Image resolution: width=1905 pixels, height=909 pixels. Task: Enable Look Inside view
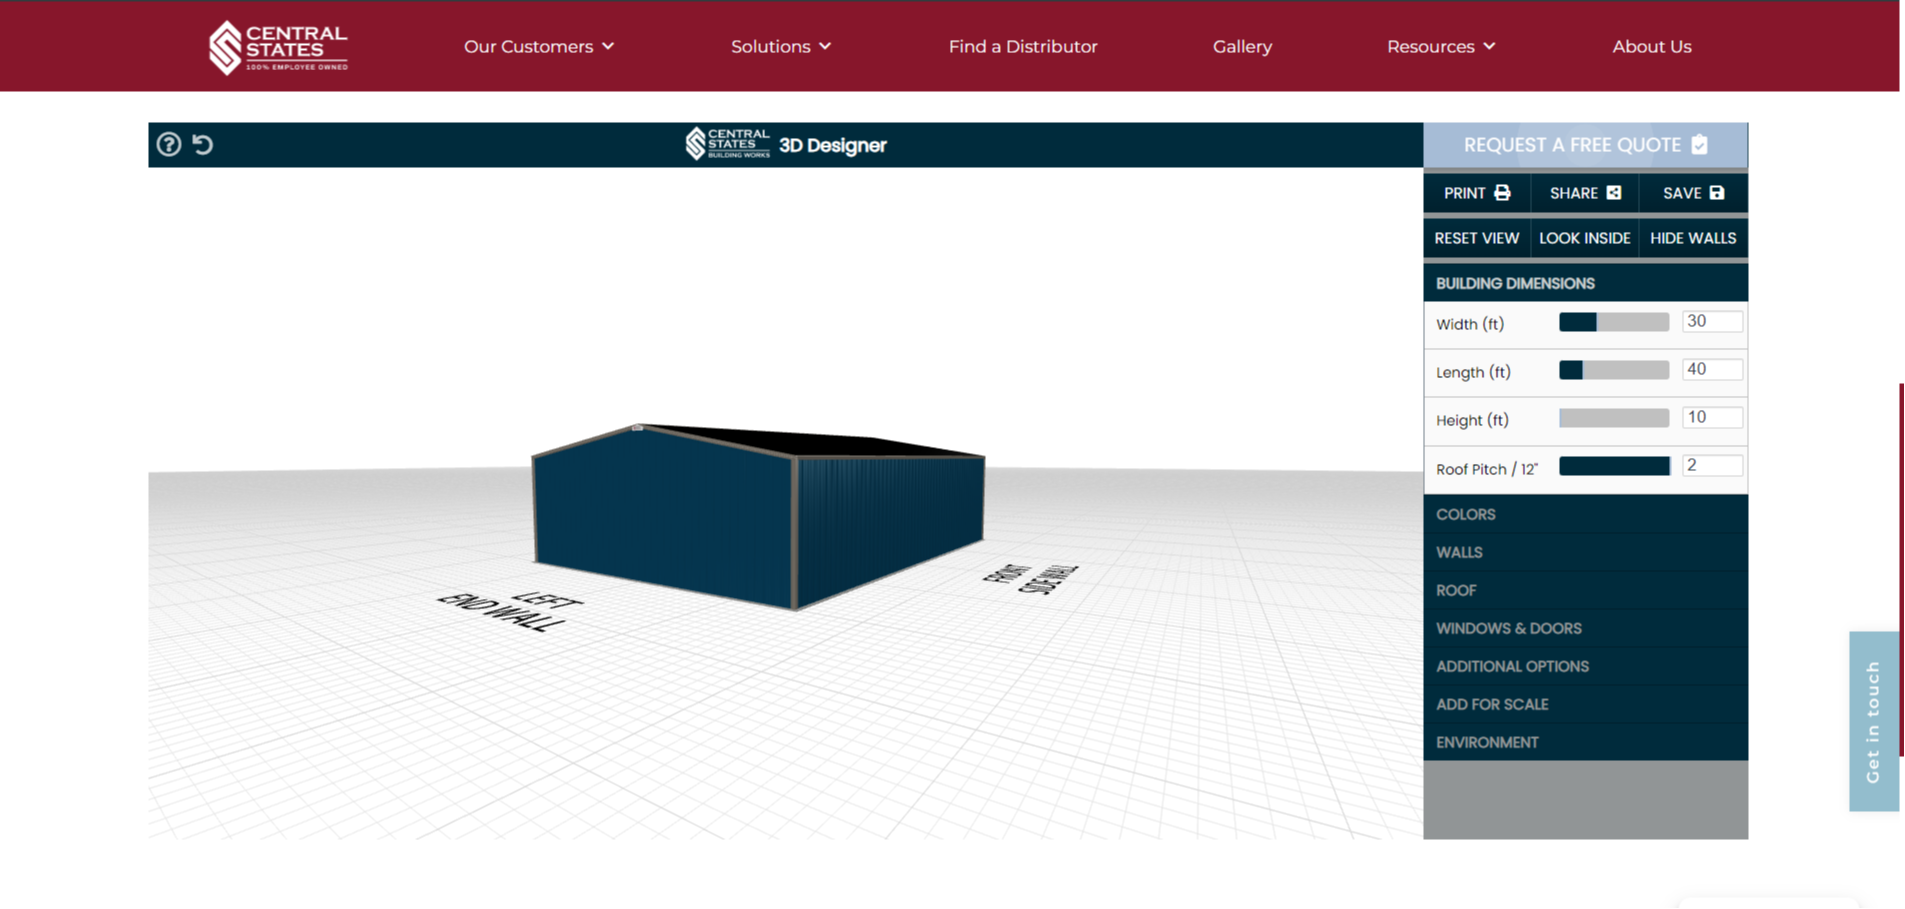tap(1584, 238)
